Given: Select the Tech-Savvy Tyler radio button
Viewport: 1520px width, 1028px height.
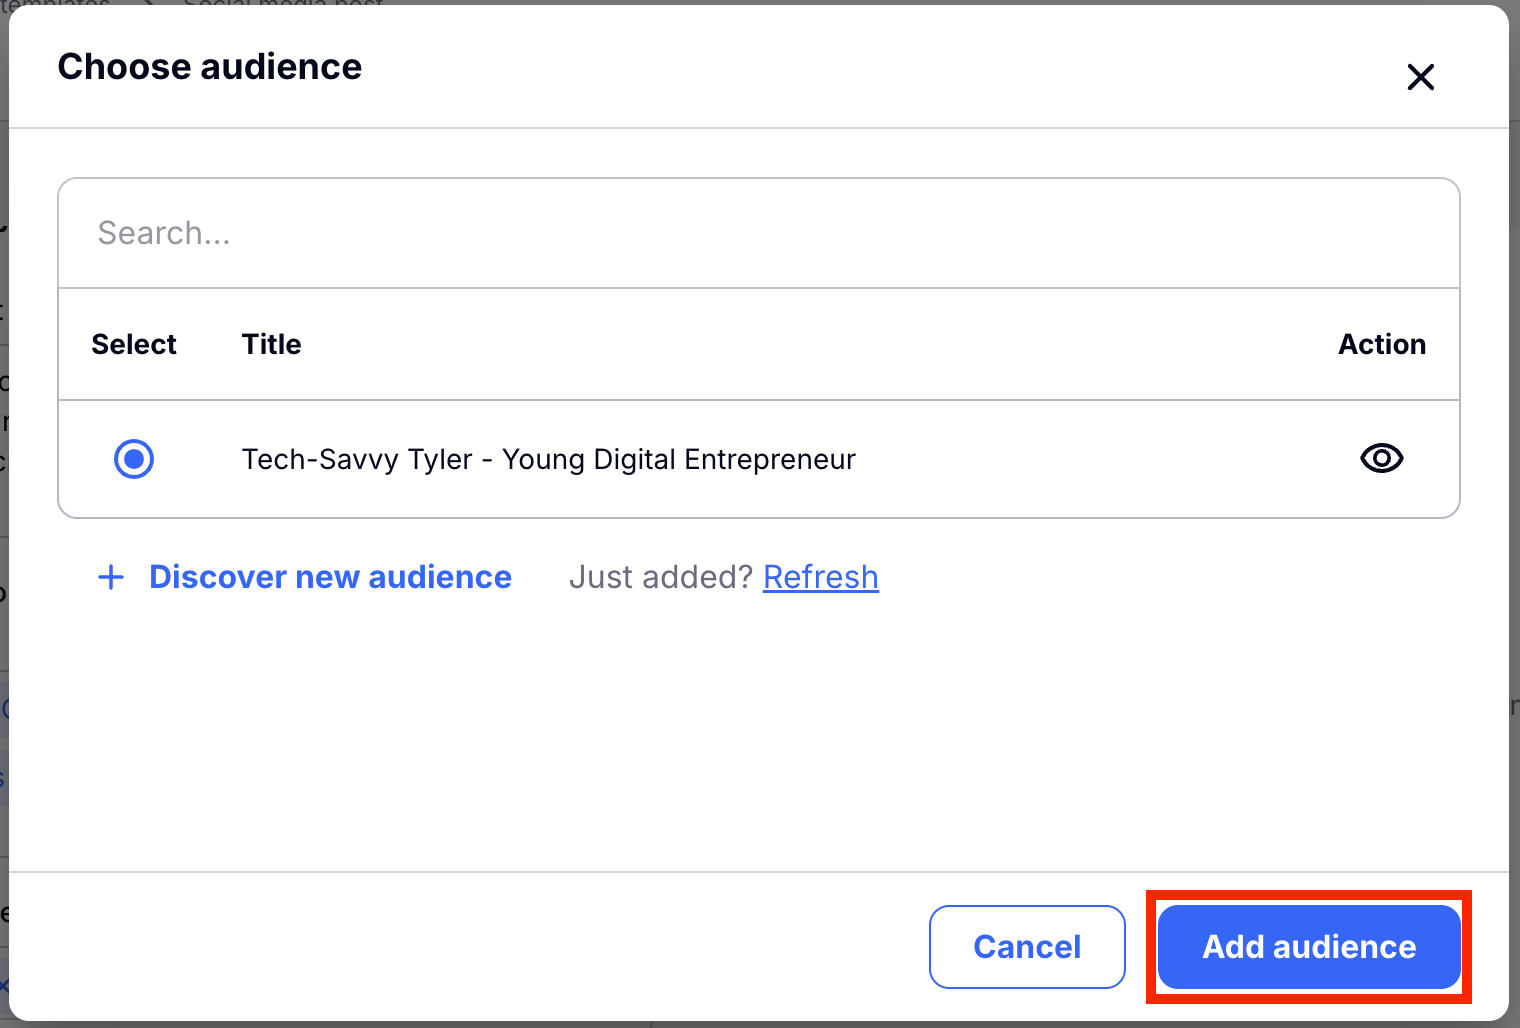Looking at the screenshot, I should (134, 459).
